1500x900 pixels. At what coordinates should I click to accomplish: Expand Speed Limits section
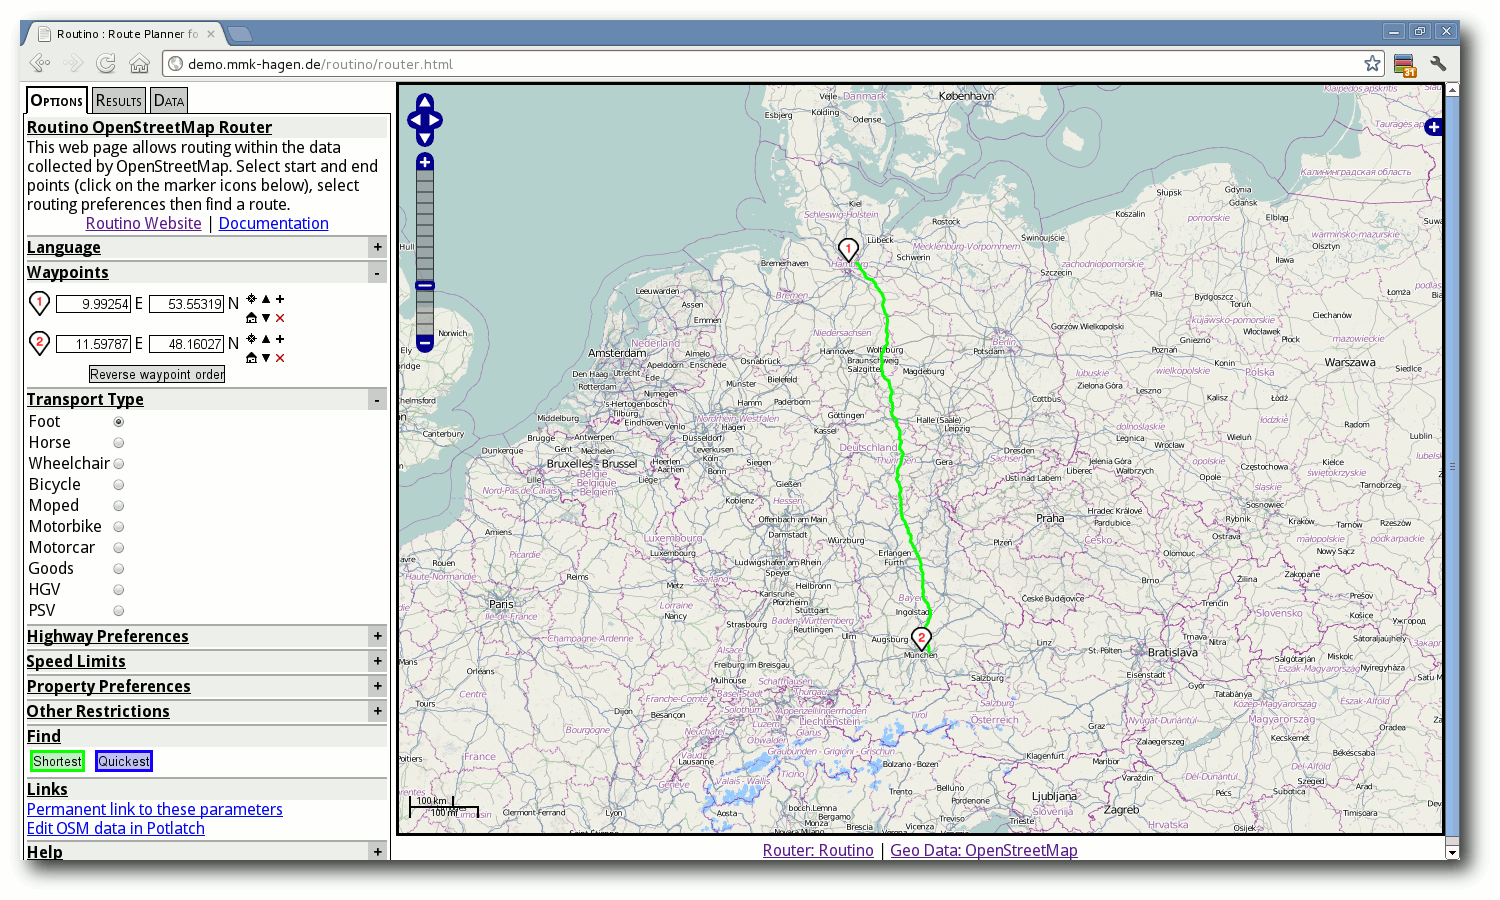(x=377, y=661)
